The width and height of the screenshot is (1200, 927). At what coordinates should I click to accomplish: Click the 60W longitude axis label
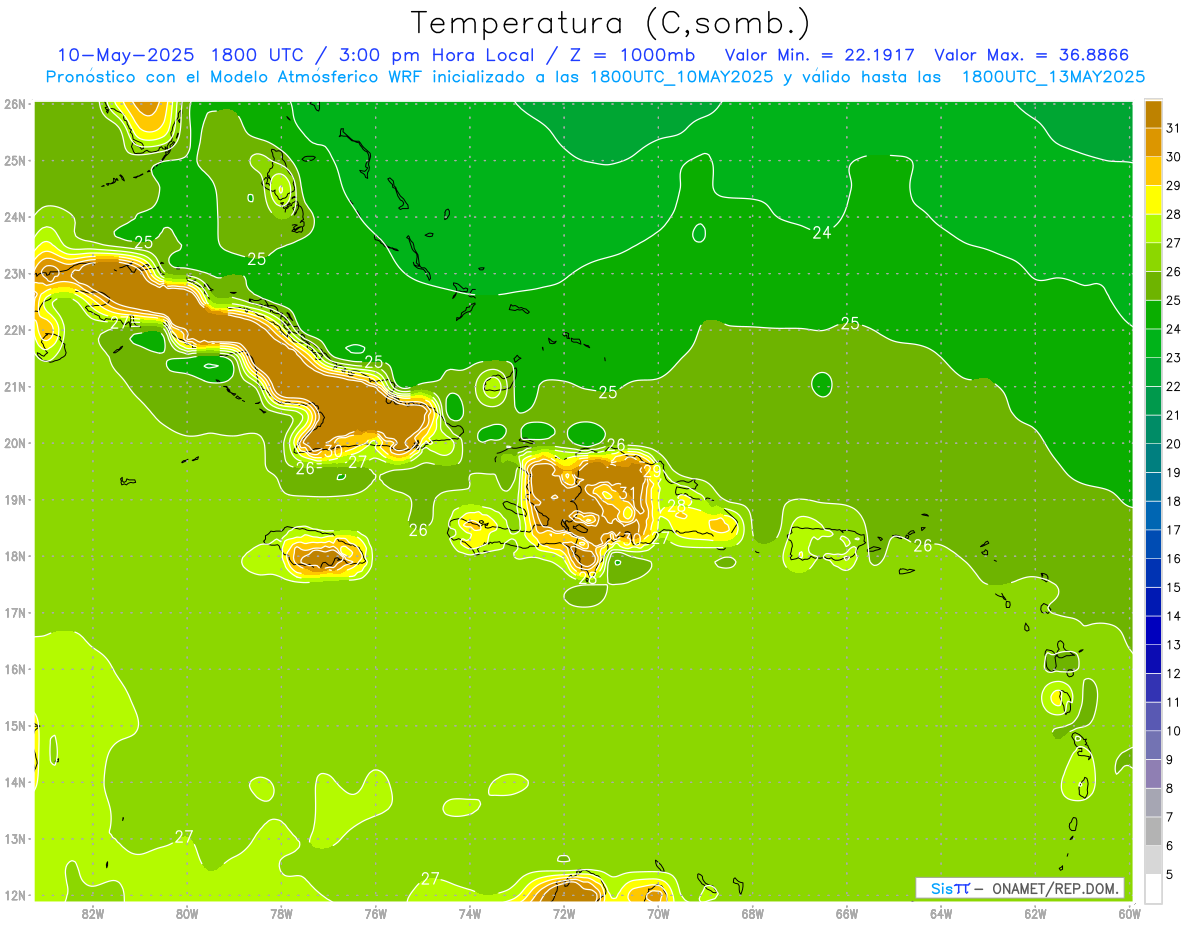tap(1129, 912)
